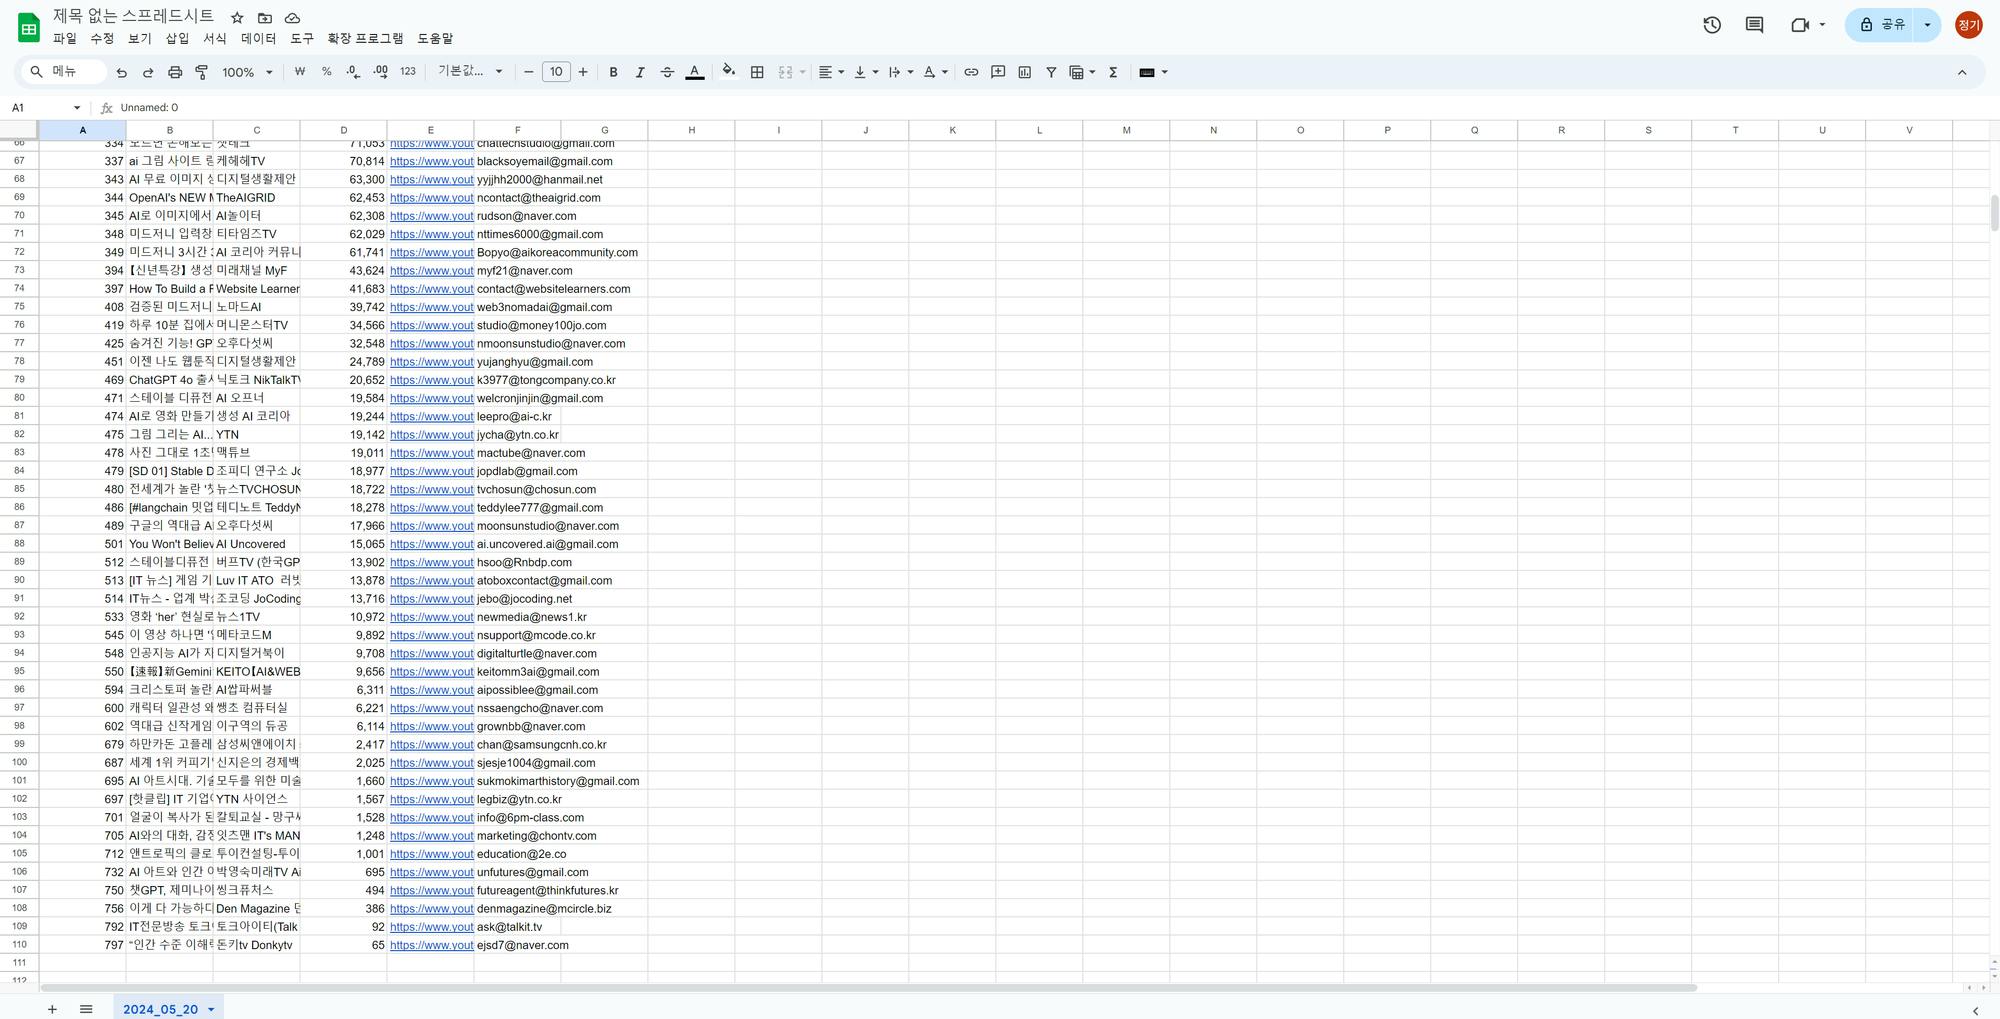Open the 도움말 menu
2000x1019 pixels.
click(435, 39)
